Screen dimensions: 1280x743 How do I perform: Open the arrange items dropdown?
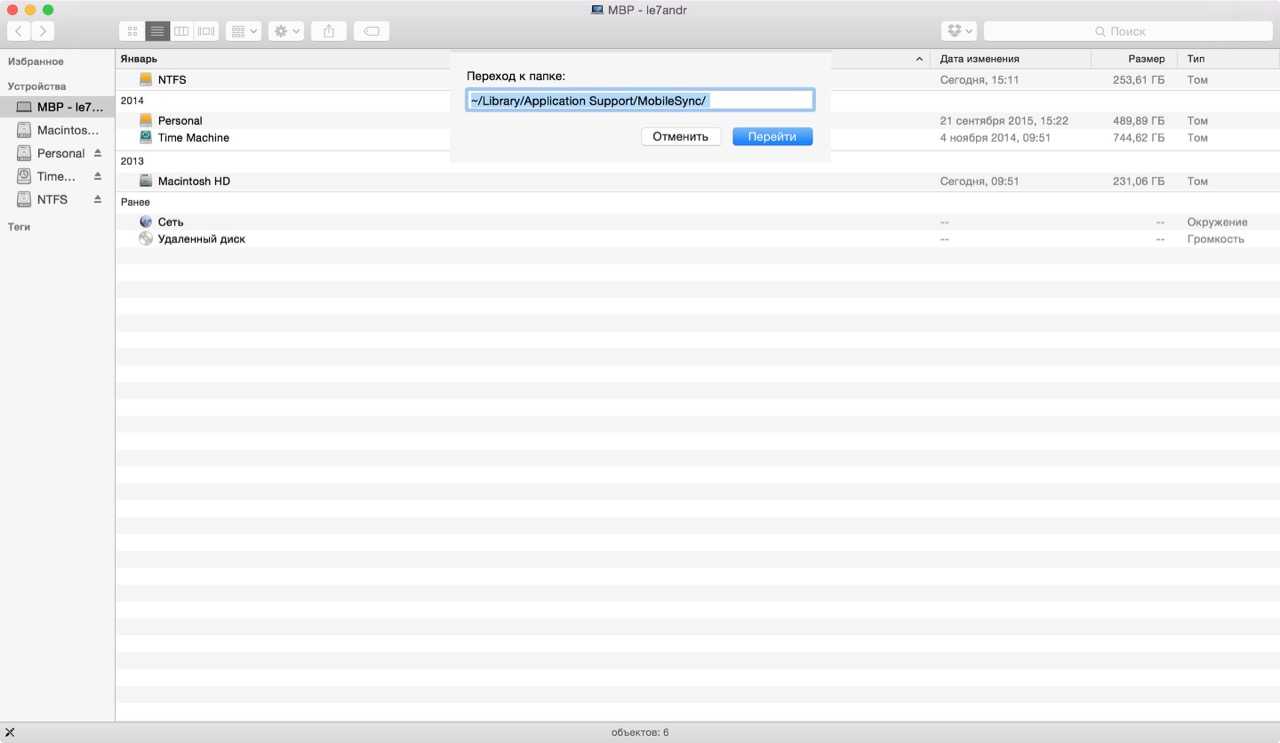pos(244,31)
